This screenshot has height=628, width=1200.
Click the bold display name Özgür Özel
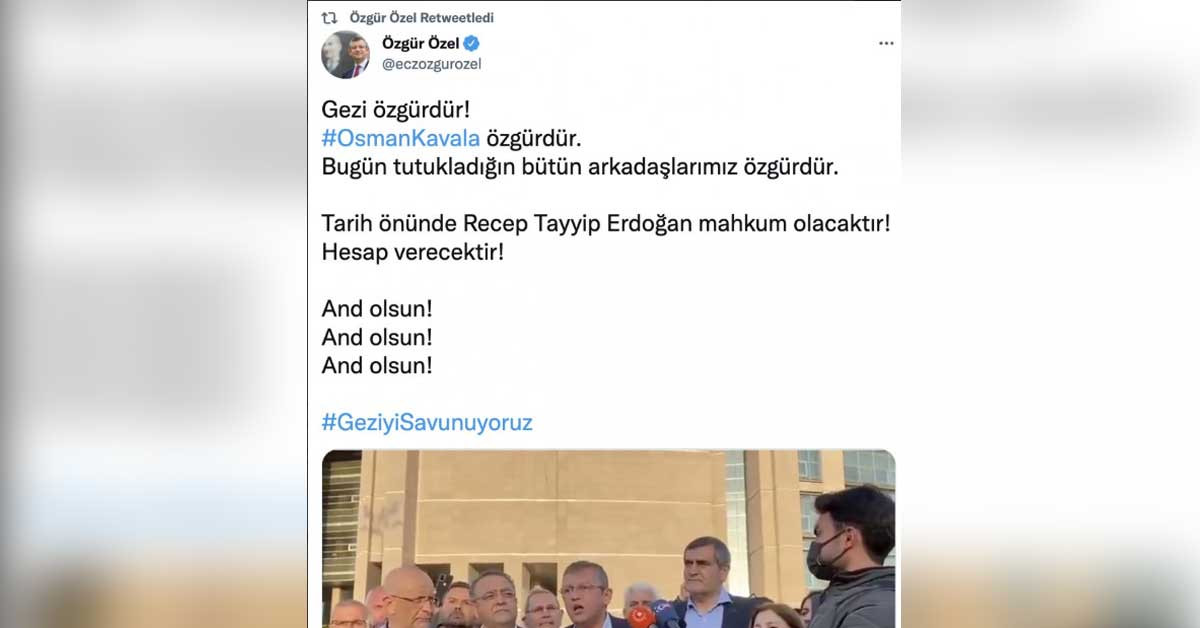[419, 43]
